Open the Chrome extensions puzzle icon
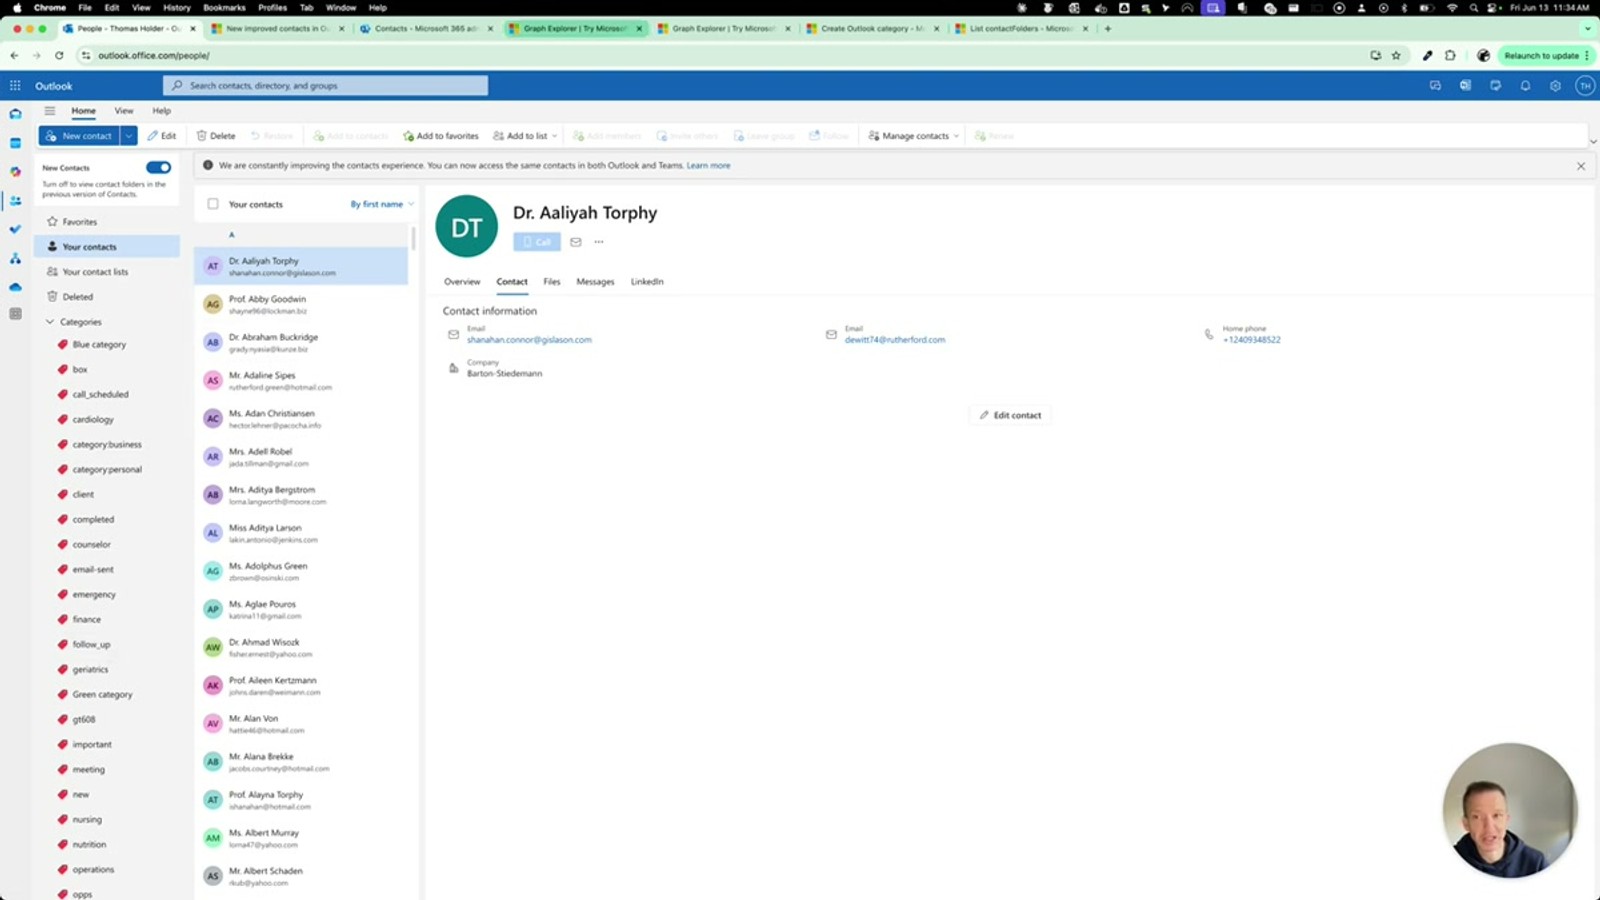Image resolution: width=1600 pixels, height=900 pixels. point(1450,56)
